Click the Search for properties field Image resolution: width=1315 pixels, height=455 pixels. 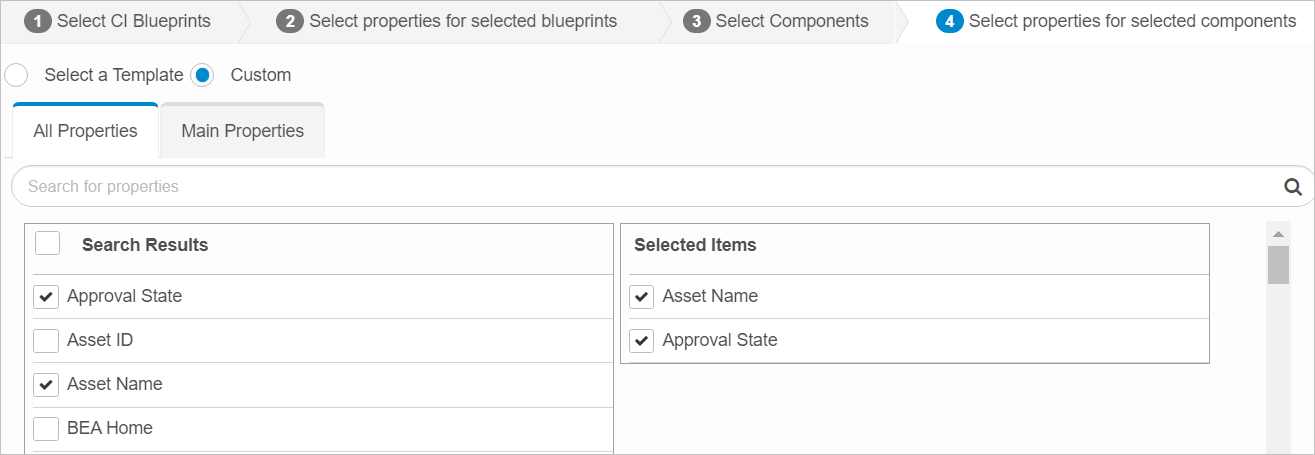click(x=640, y=186)
